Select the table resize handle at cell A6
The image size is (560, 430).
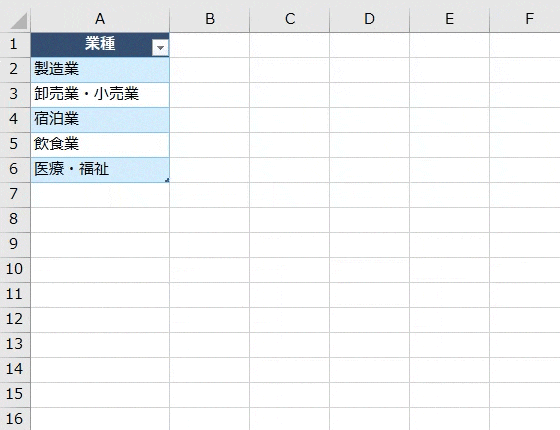click(167, 180)
